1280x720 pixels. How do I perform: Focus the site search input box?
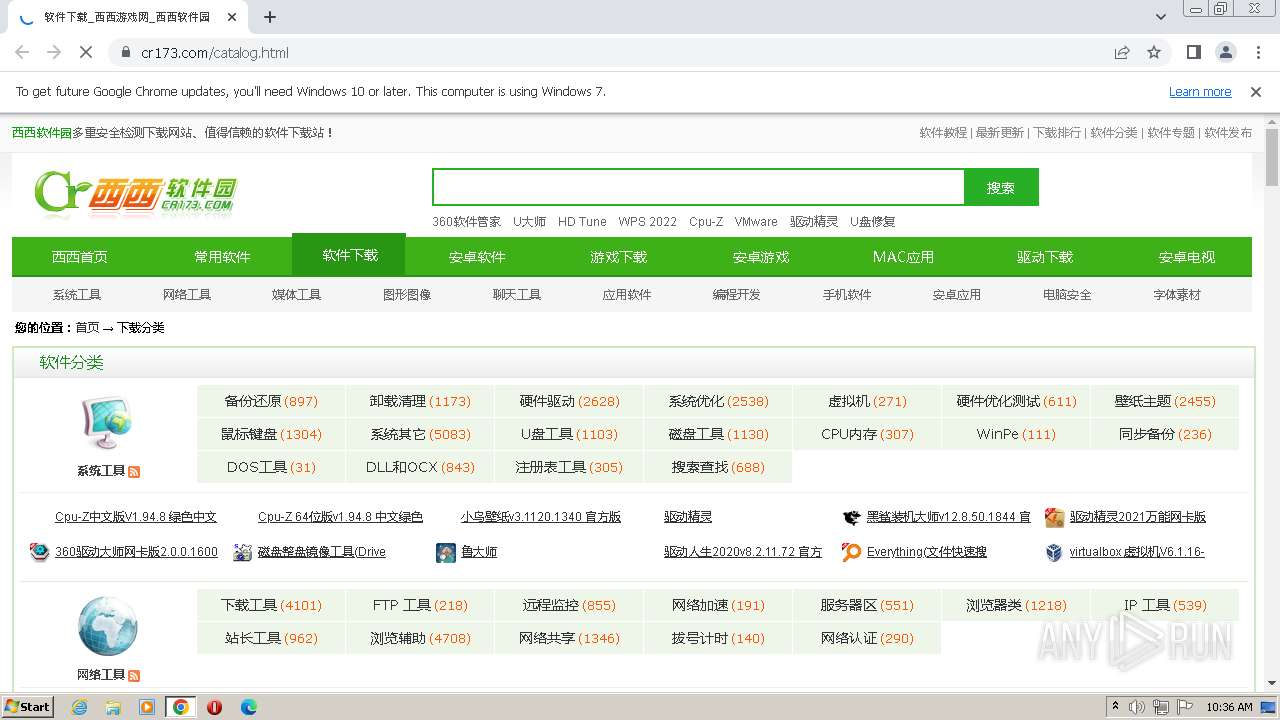698,187
